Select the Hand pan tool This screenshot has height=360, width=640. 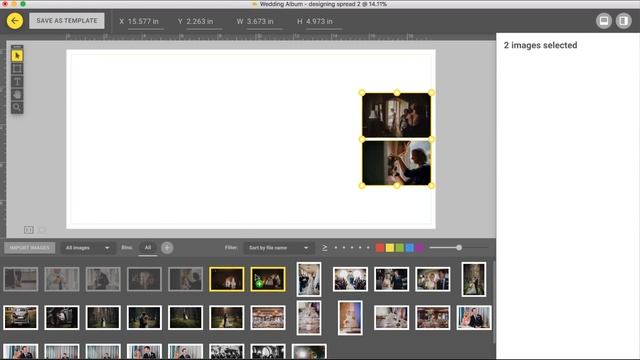pyautogui.click(x=17, y=94)
